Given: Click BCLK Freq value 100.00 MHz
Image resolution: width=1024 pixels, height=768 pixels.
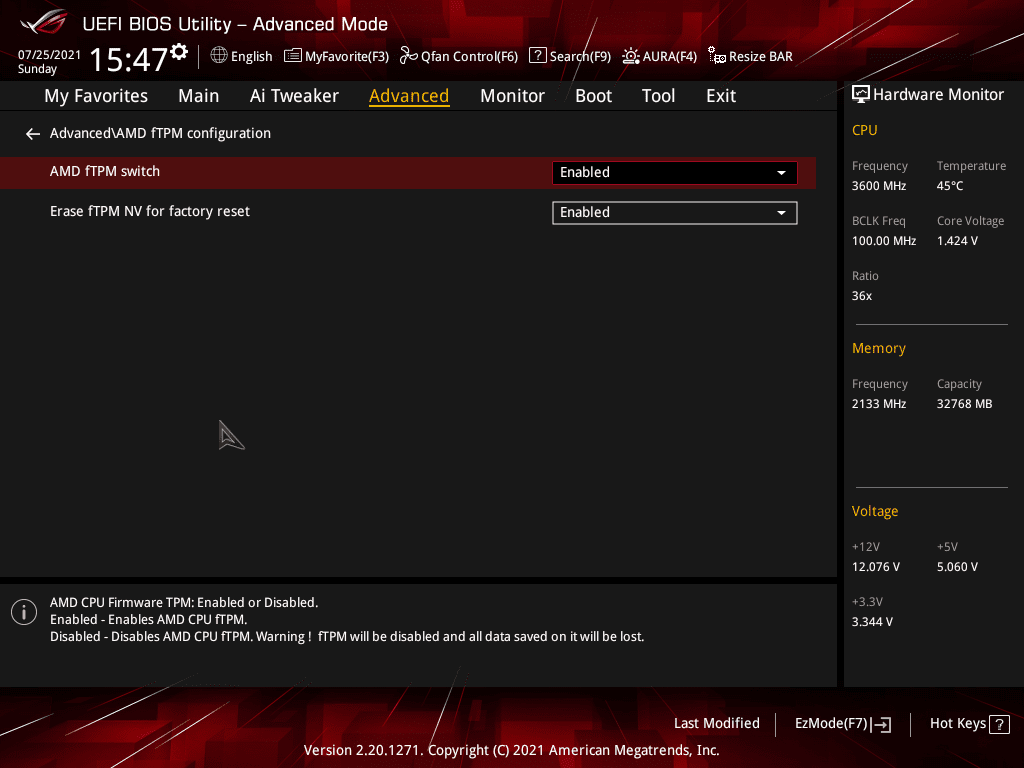Looking at the screenshot, I should [x=884, y=241].
